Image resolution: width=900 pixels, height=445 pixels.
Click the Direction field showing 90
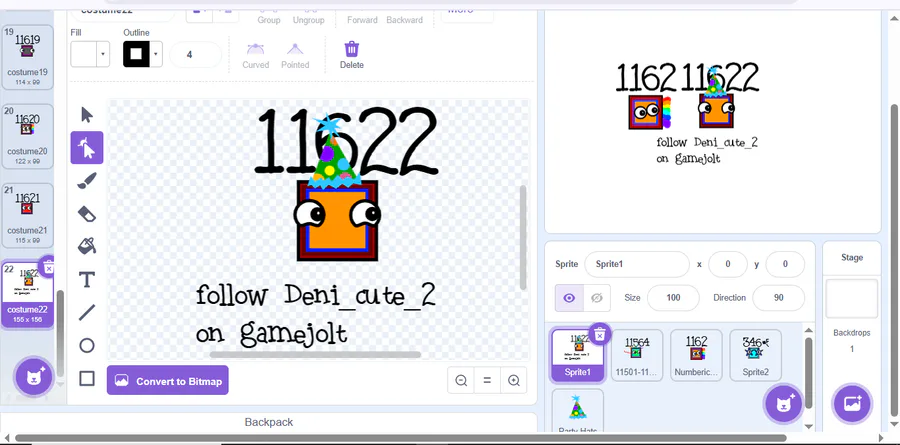778,298
